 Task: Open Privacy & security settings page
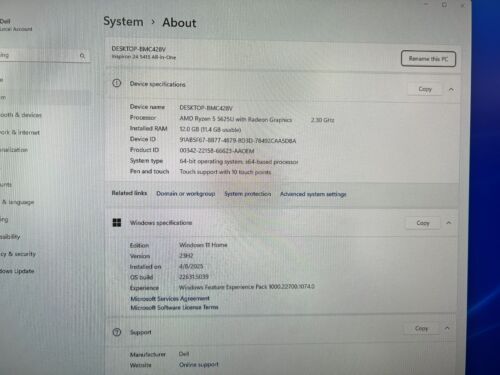[18, 254]
